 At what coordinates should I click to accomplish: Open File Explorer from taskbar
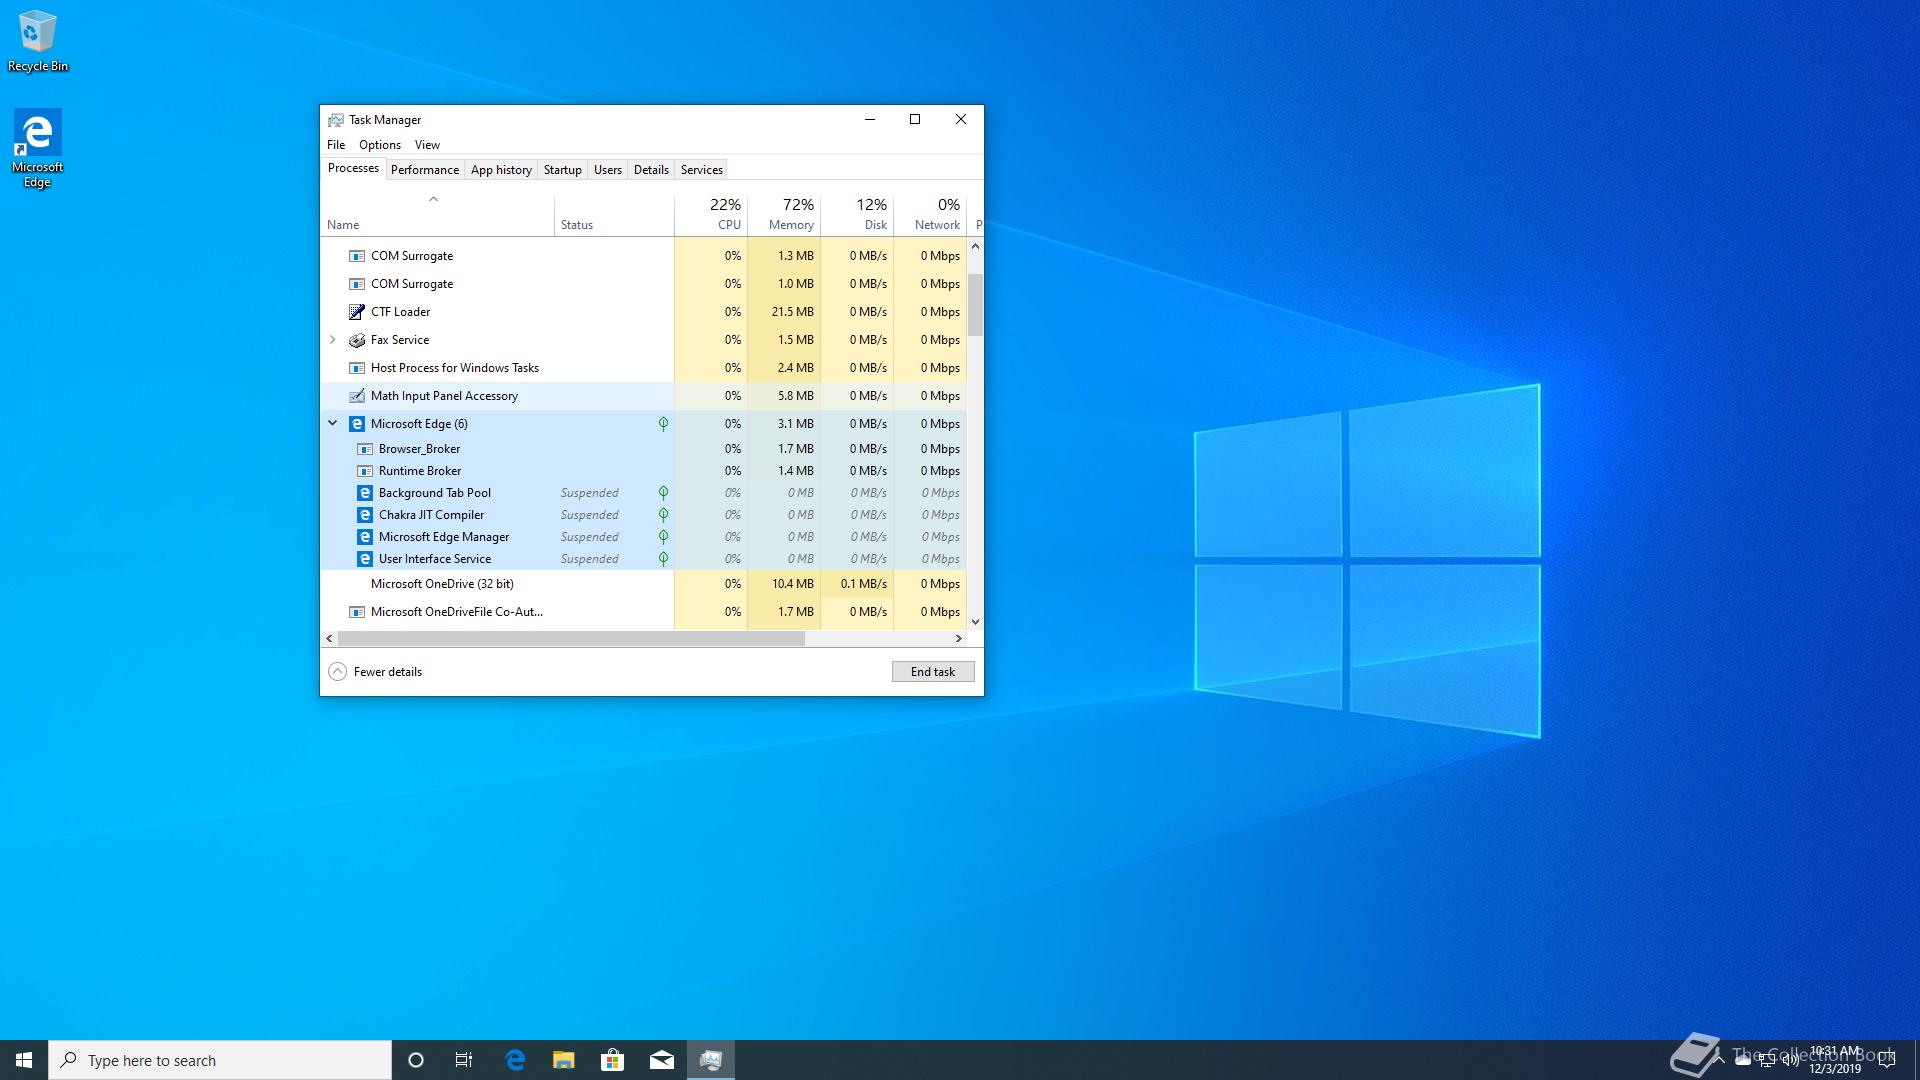(564, 1060)
